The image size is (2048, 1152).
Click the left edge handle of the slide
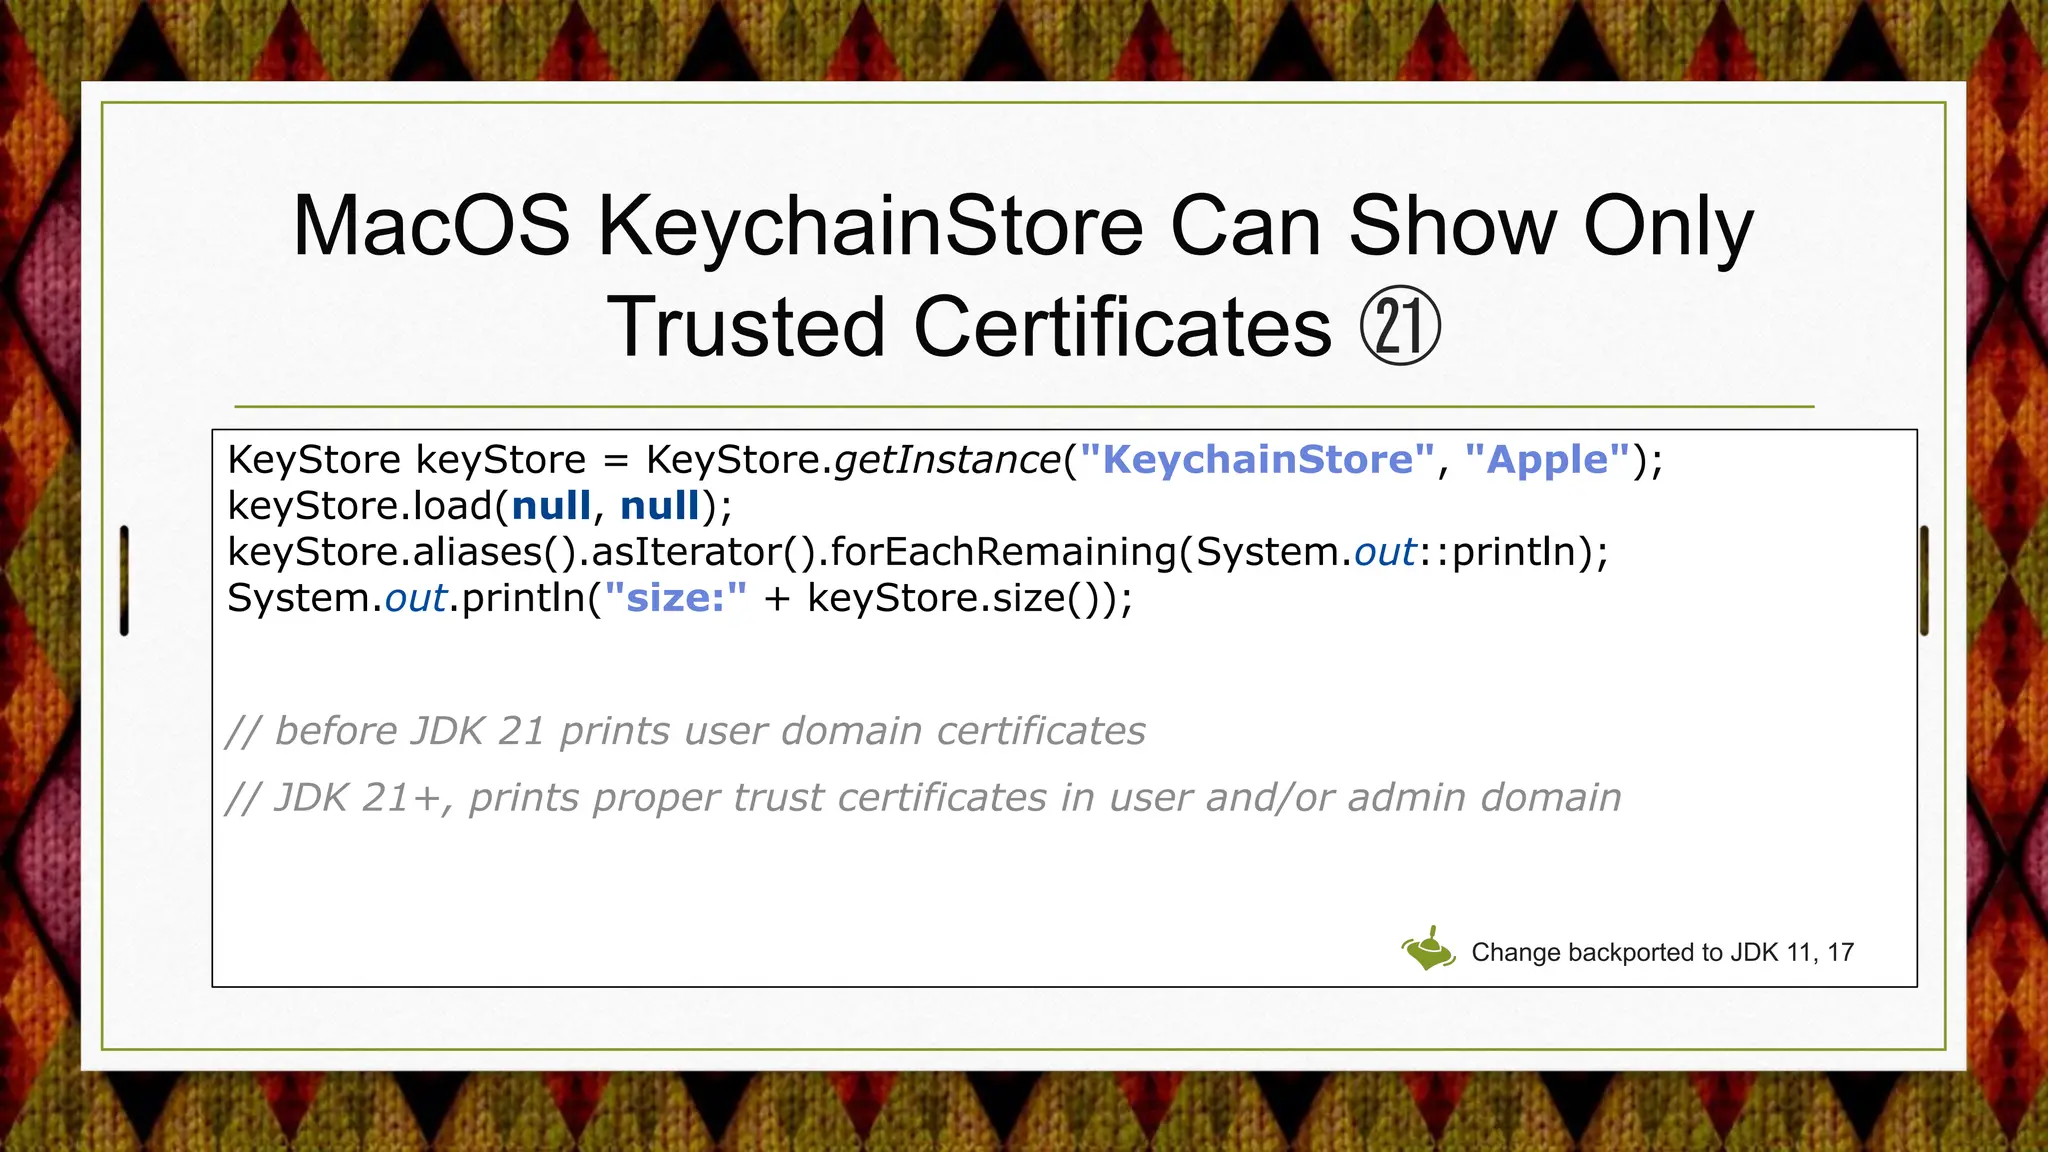click(x=124, y=580)
